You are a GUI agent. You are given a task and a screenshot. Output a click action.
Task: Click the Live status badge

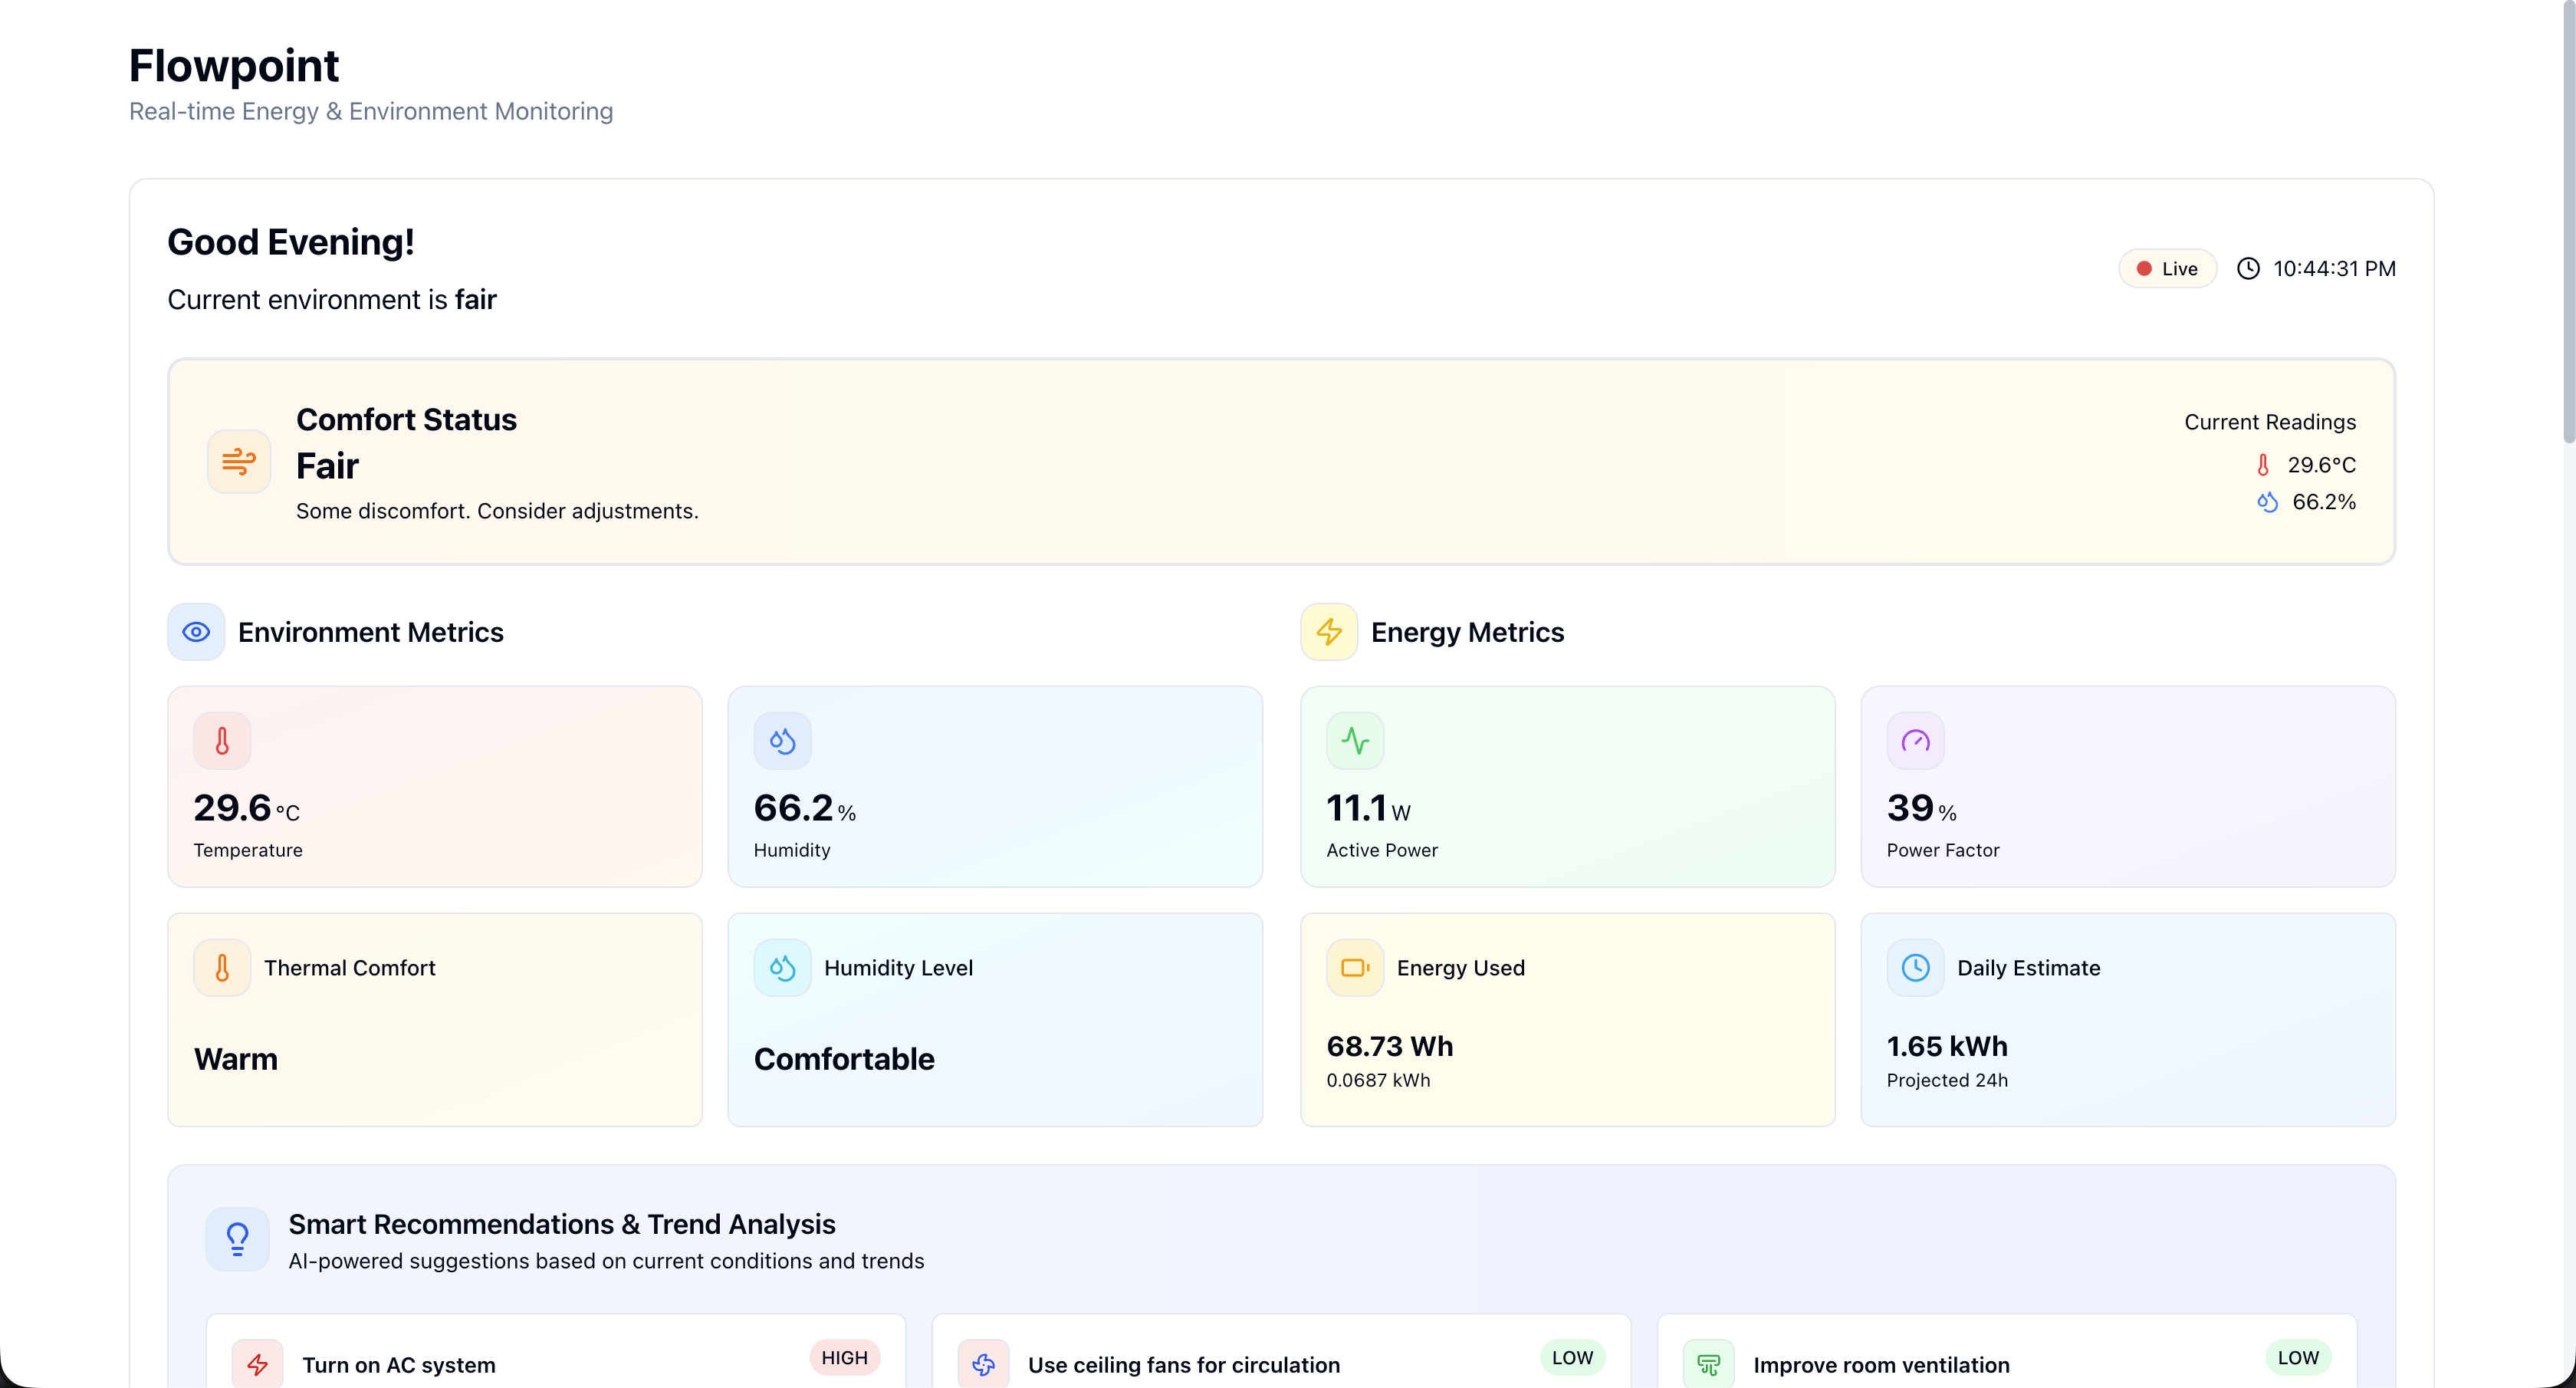[2168, 269]
